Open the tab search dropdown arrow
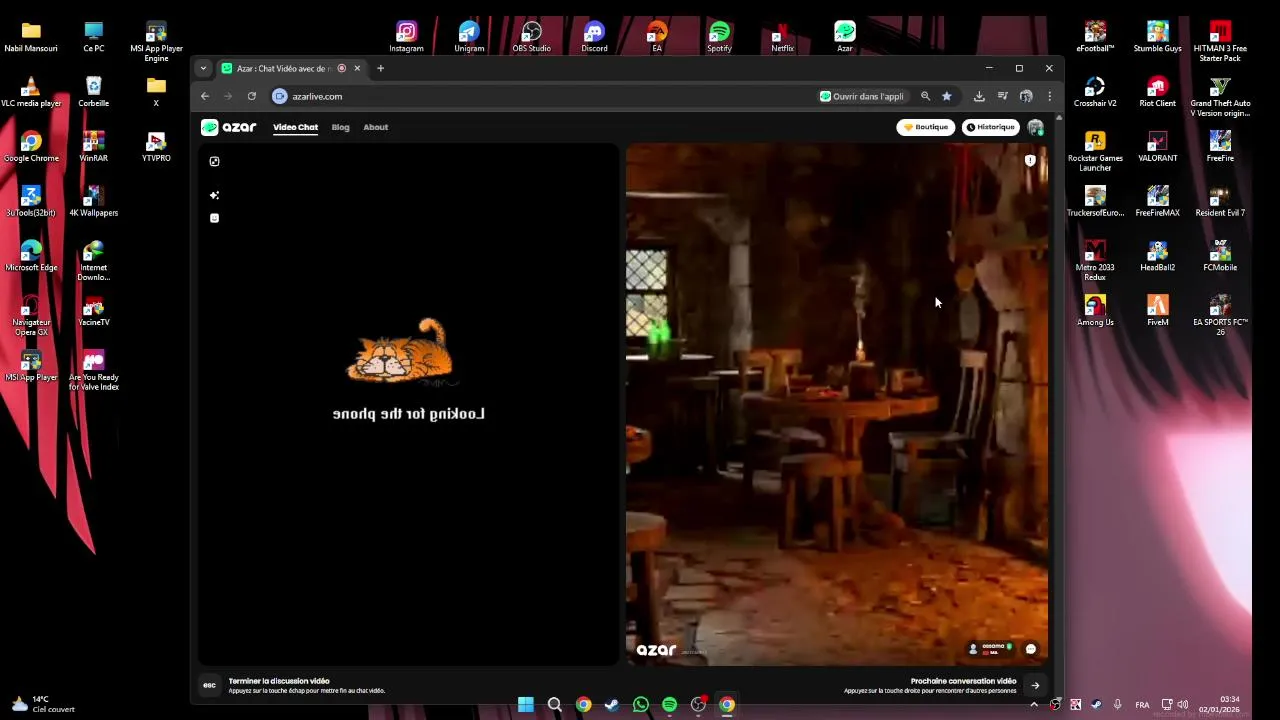Image resolution: width=1280 pixels, height=720 pixels. click(x=203, y=68)
